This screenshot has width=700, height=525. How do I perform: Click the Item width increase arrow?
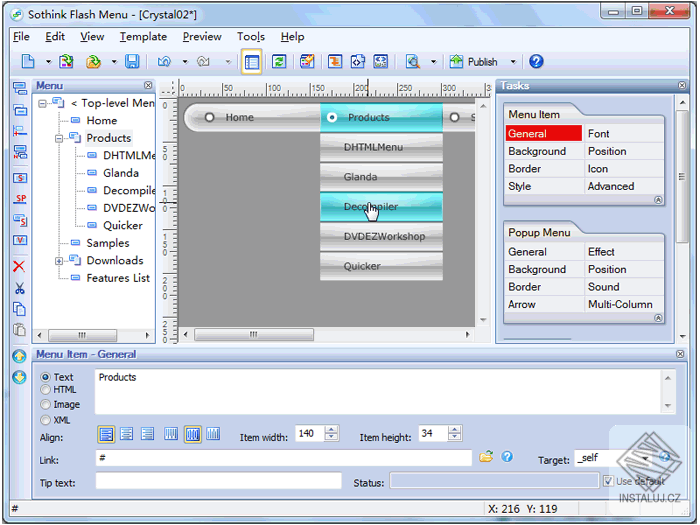coord(332,430)
